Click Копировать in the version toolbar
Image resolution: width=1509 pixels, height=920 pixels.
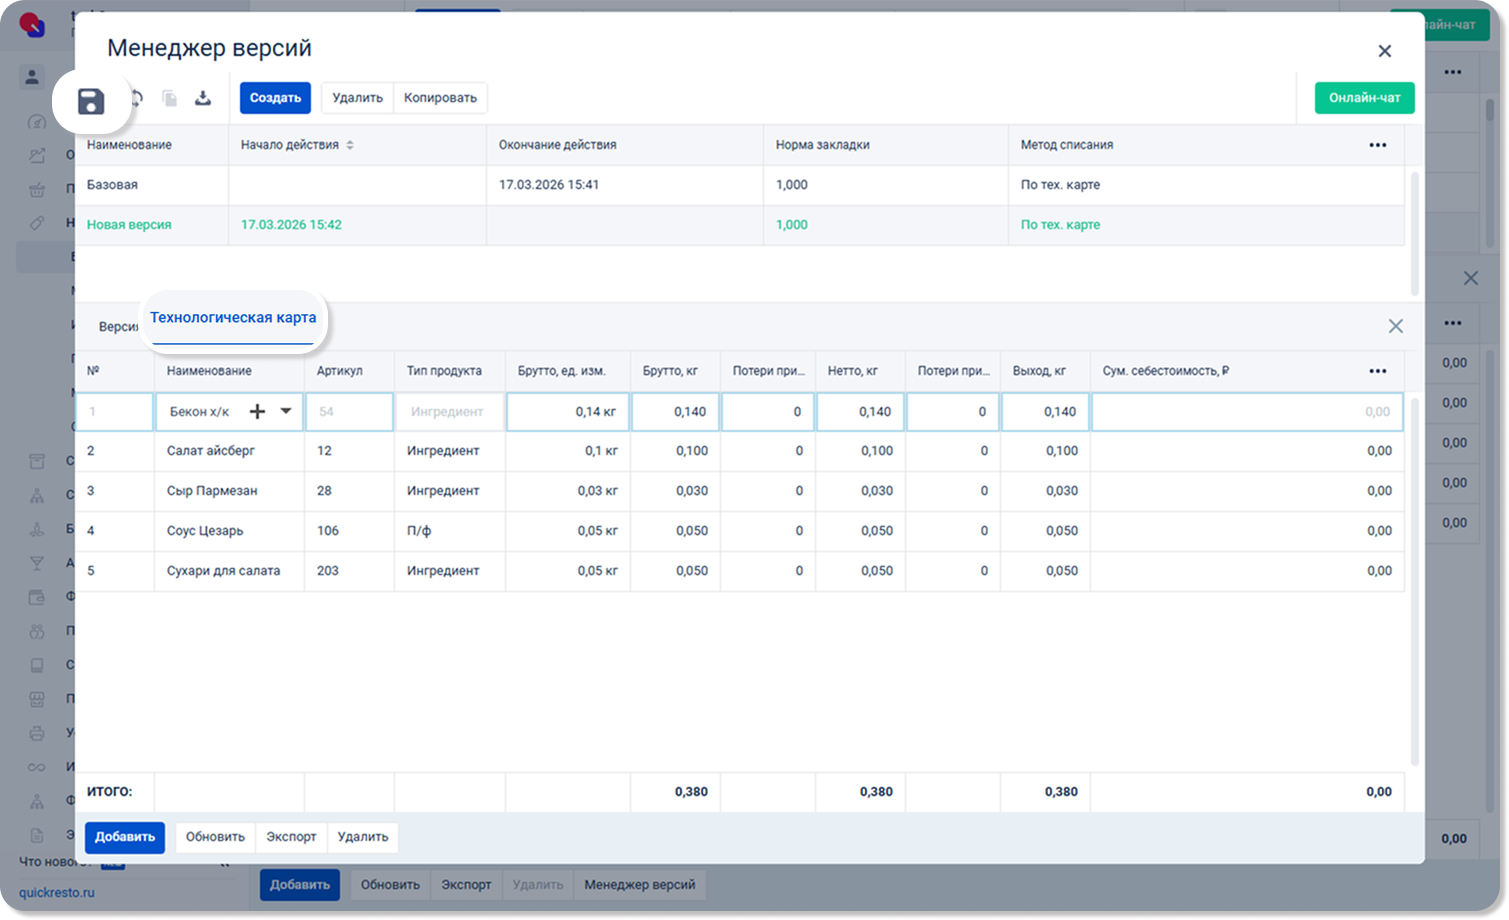click(440, 98)
